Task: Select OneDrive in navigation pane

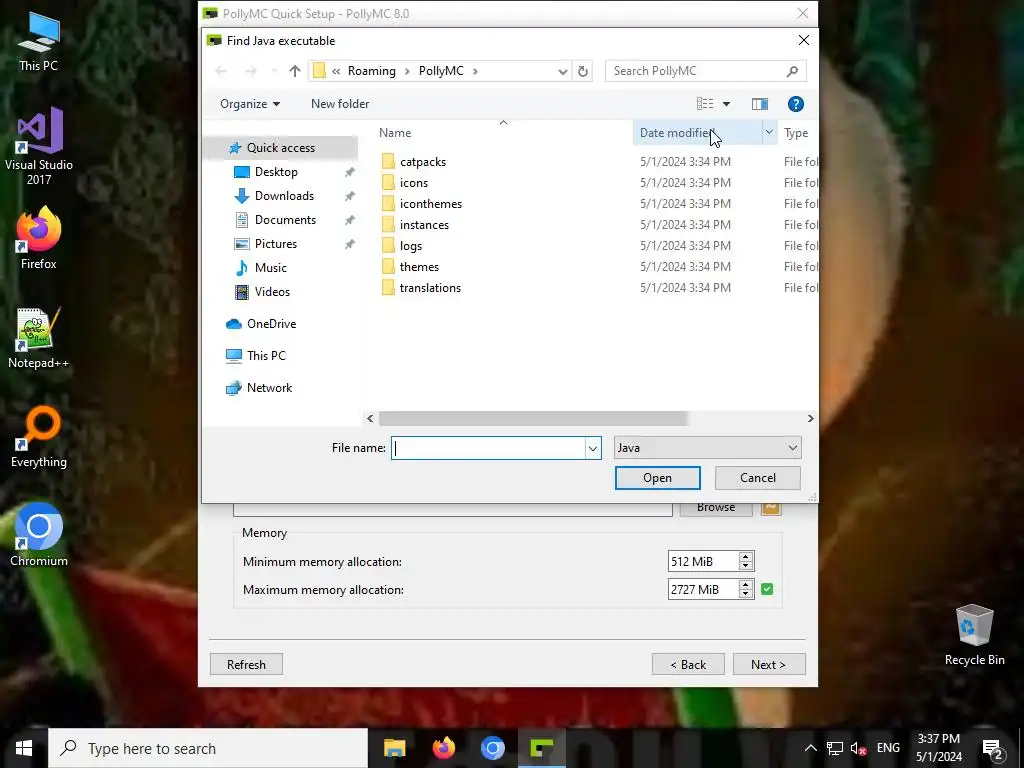Action: pos(271,324)
